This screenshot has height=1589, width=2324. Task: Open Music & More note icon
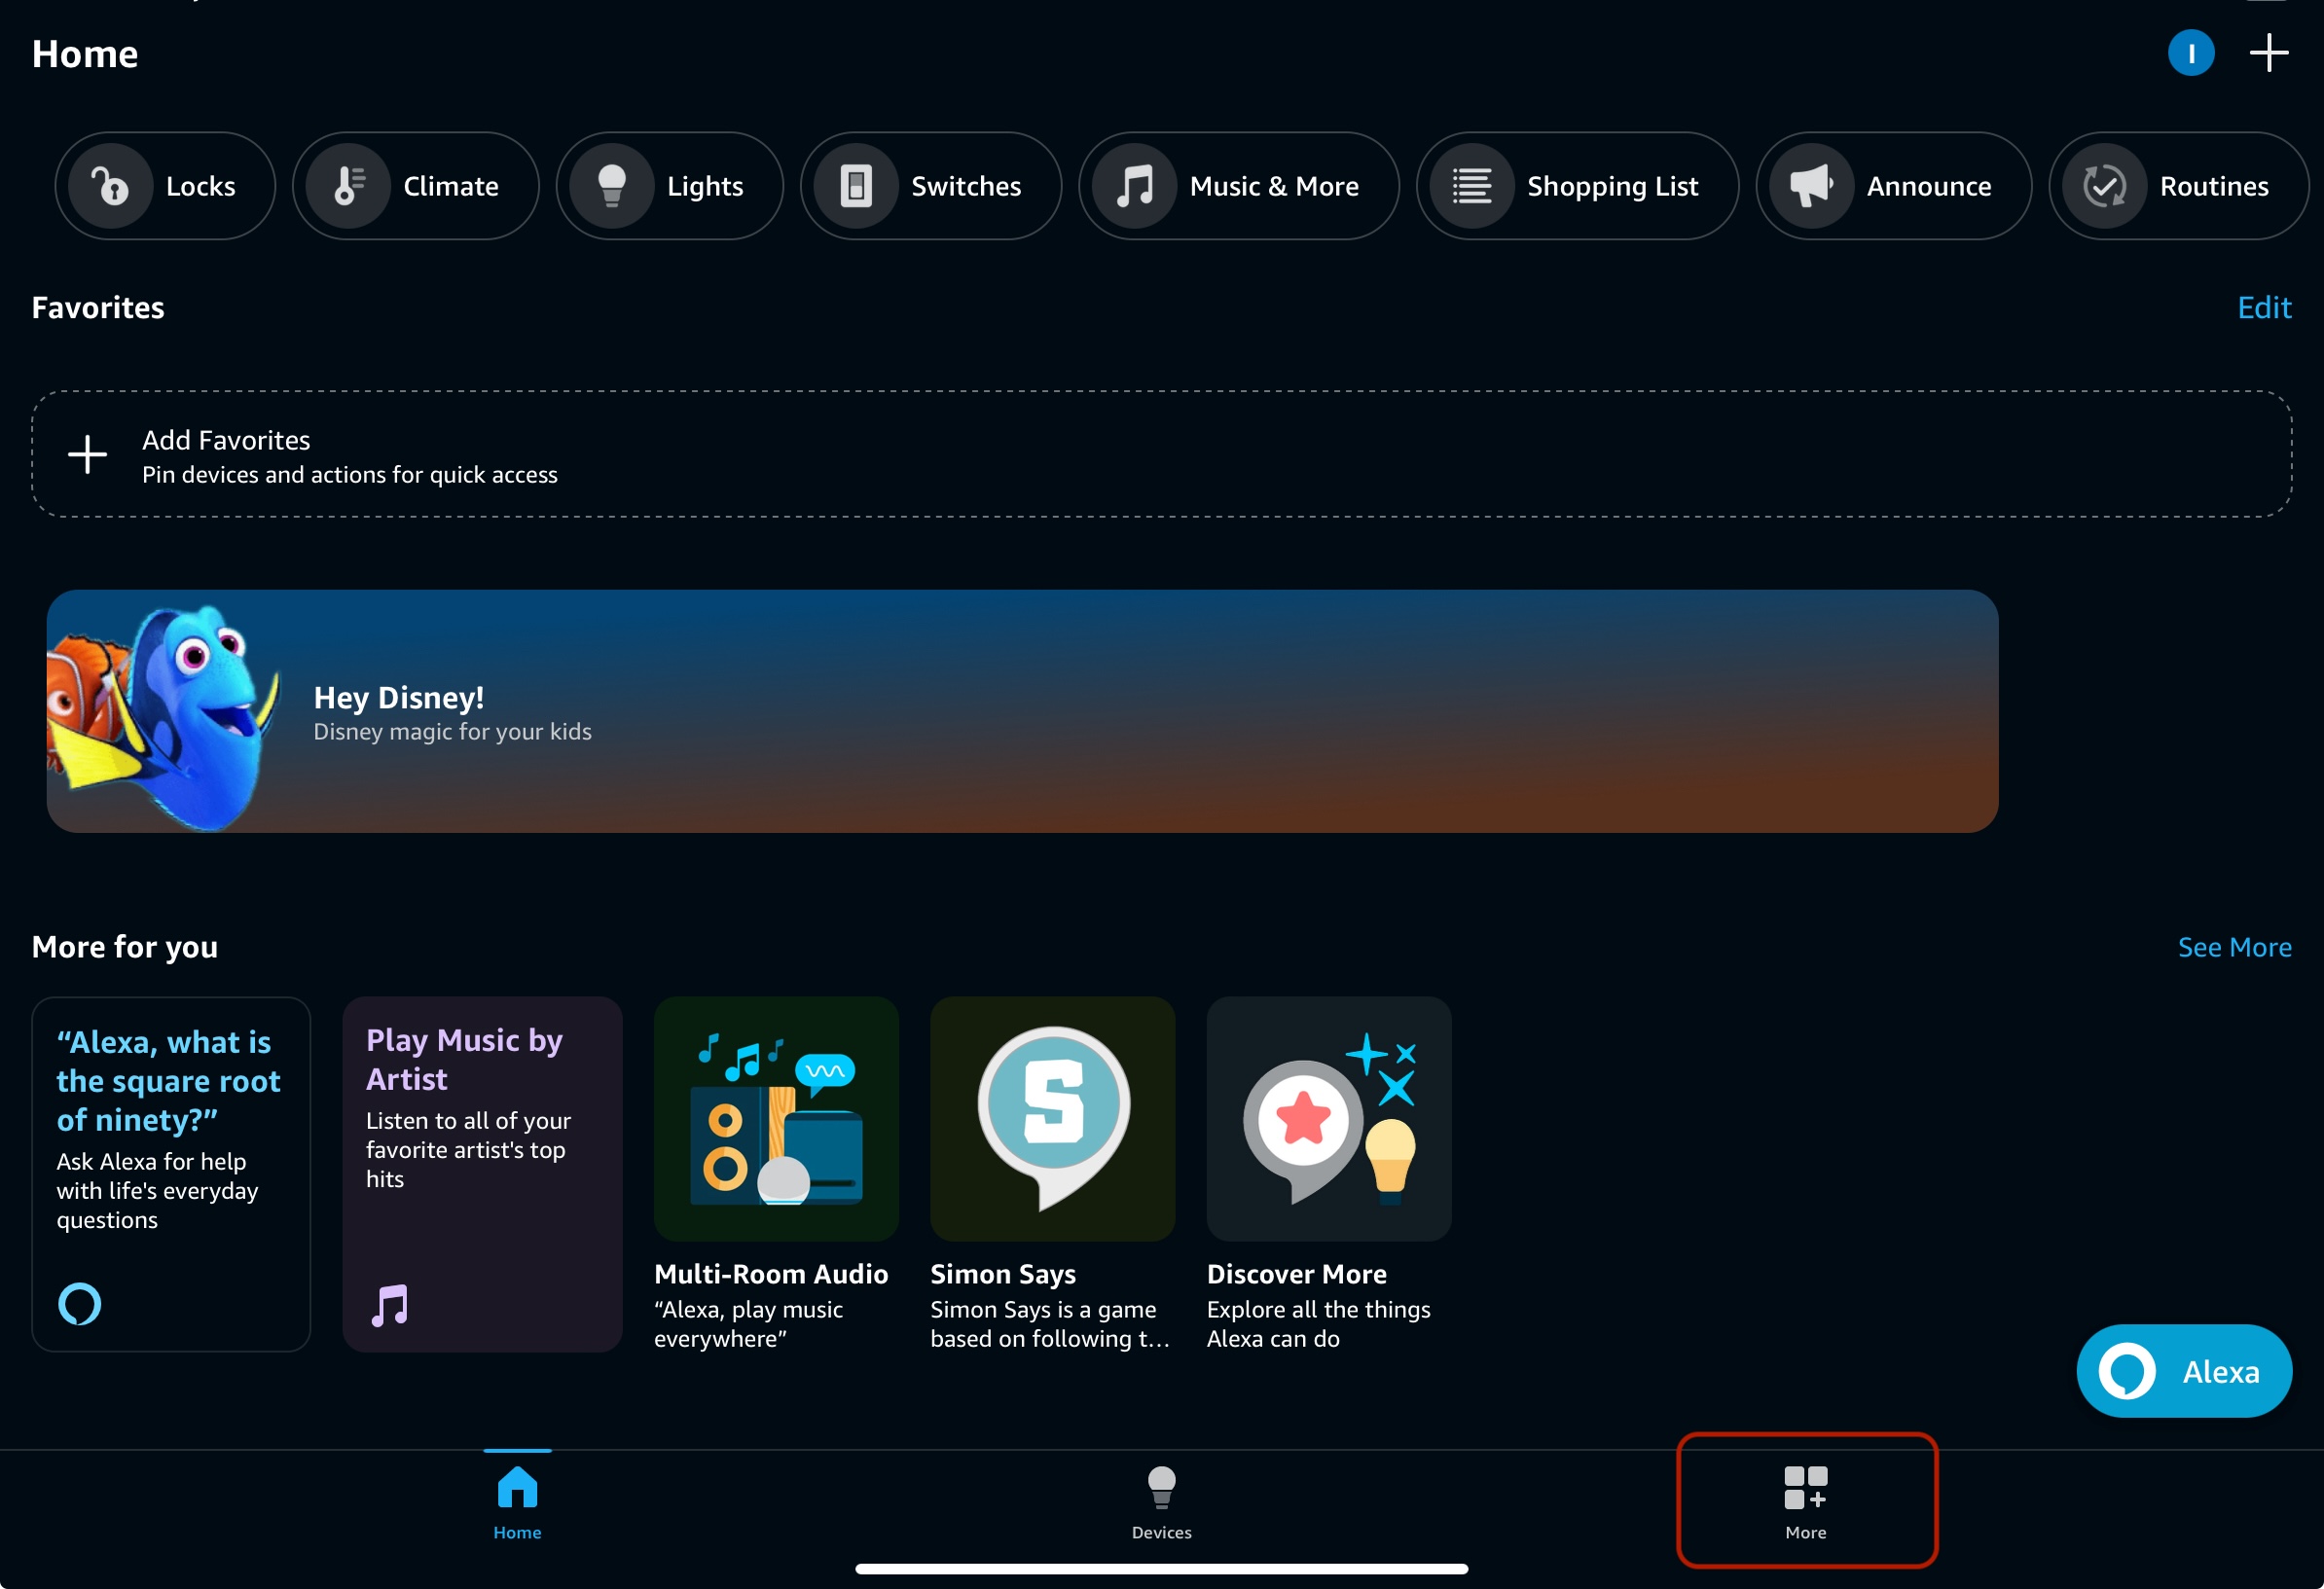point(1135,186)
